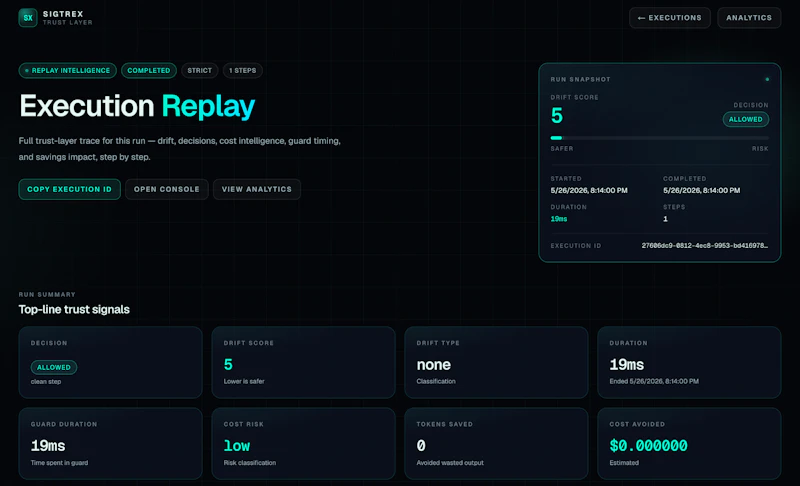
Task: Select the truncated execution ID text
Action: (x=705, y=245)
